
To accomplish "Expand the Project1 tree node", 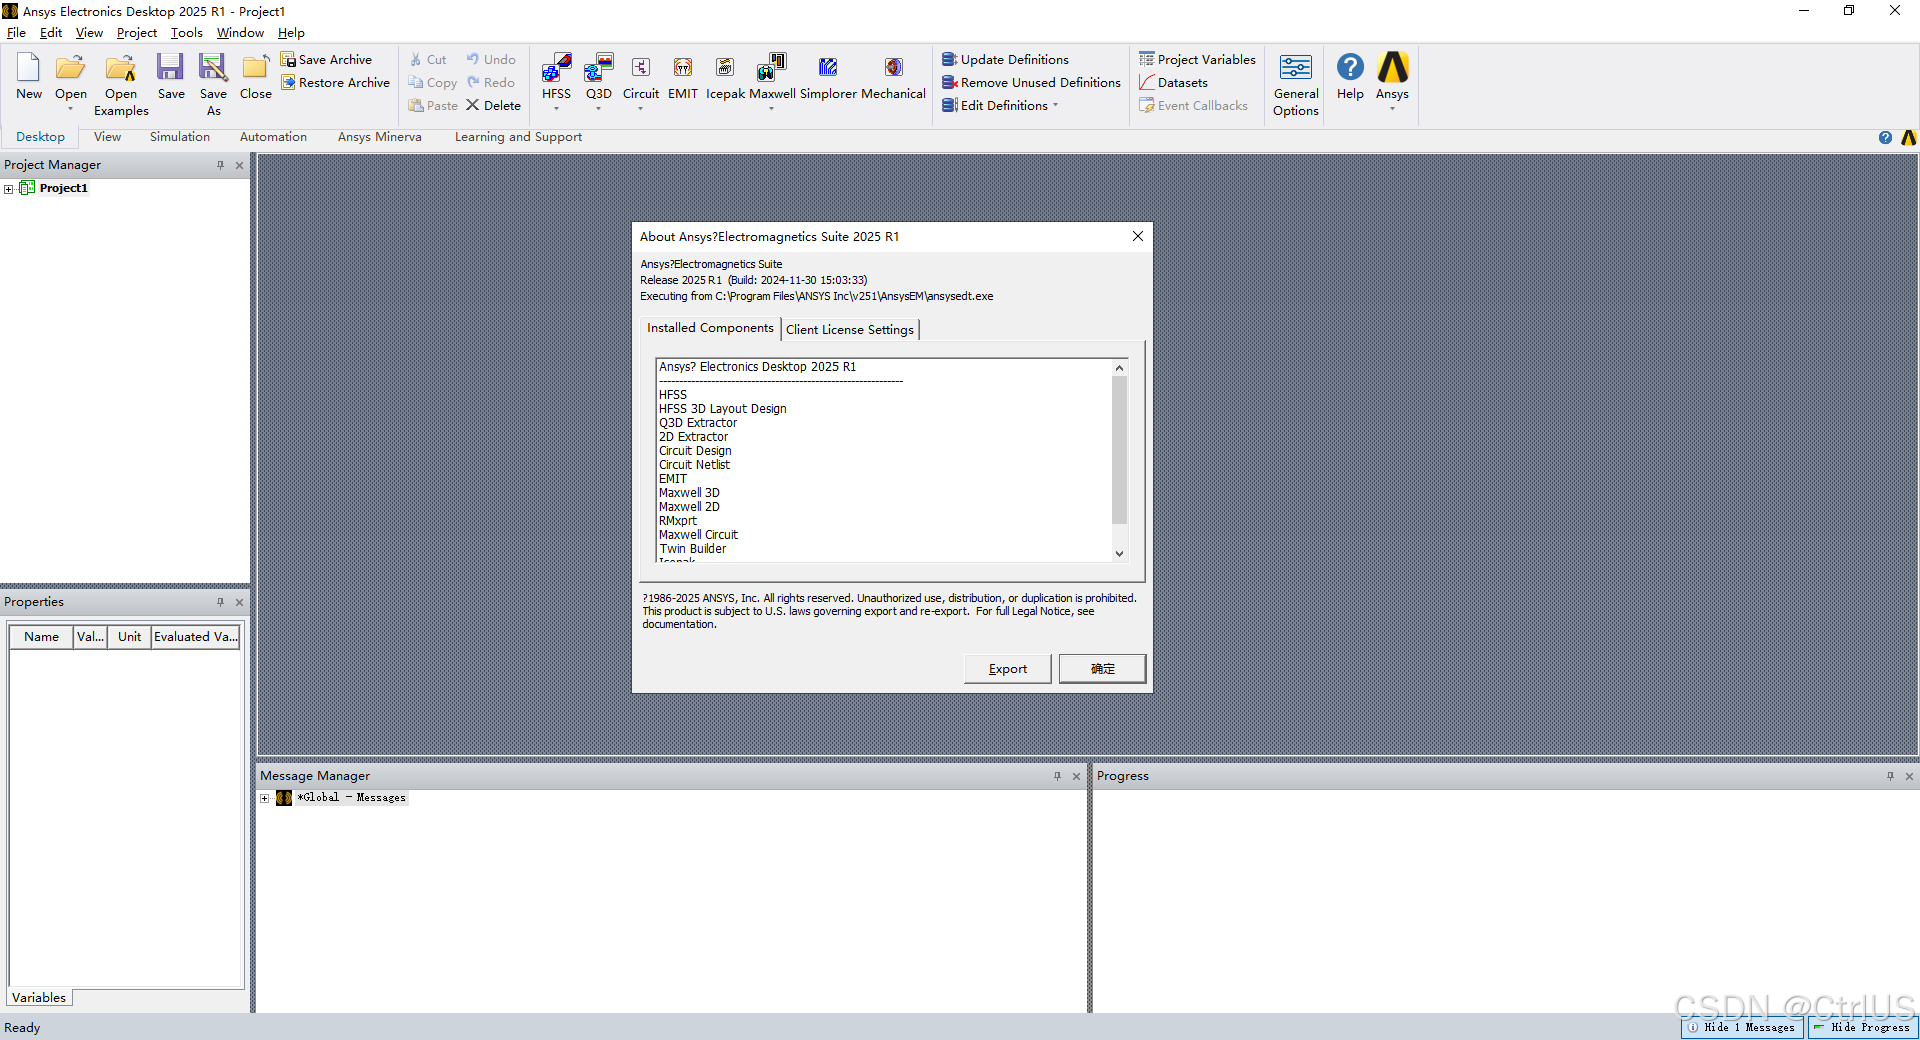I will 9,189.
